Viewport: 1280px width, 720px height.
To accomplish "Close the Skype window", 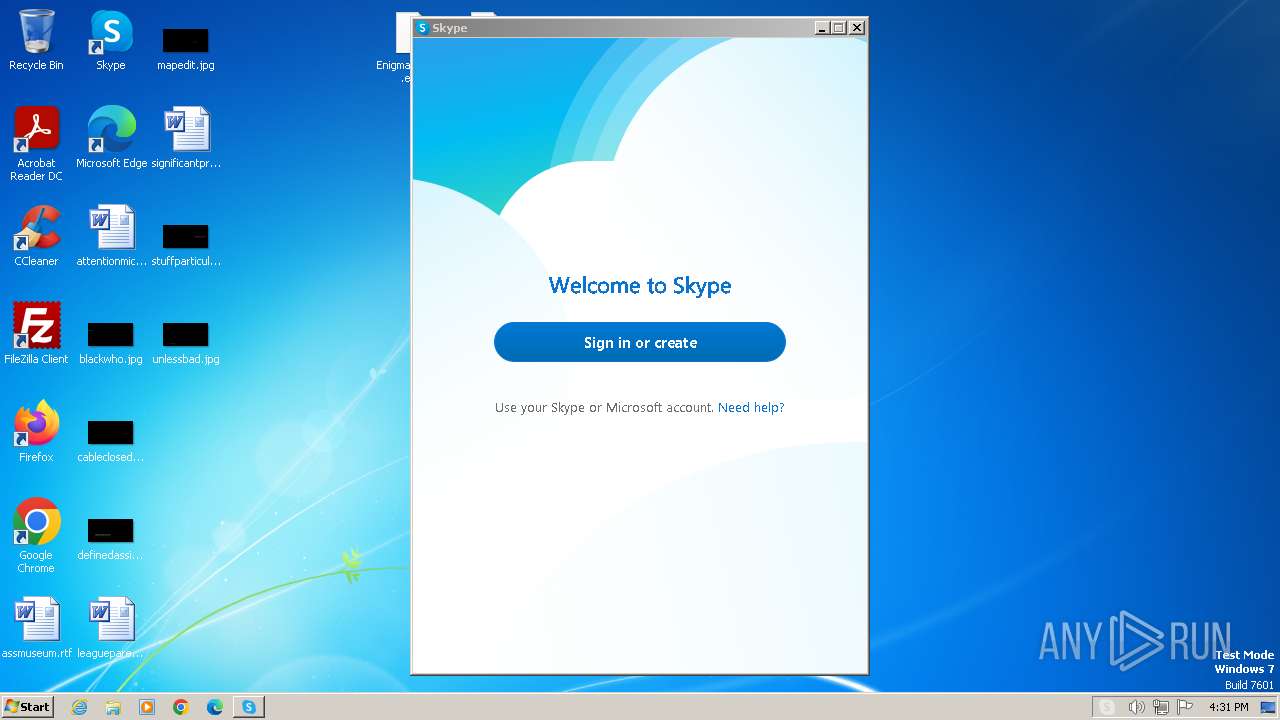I will (x=857, y=28).
